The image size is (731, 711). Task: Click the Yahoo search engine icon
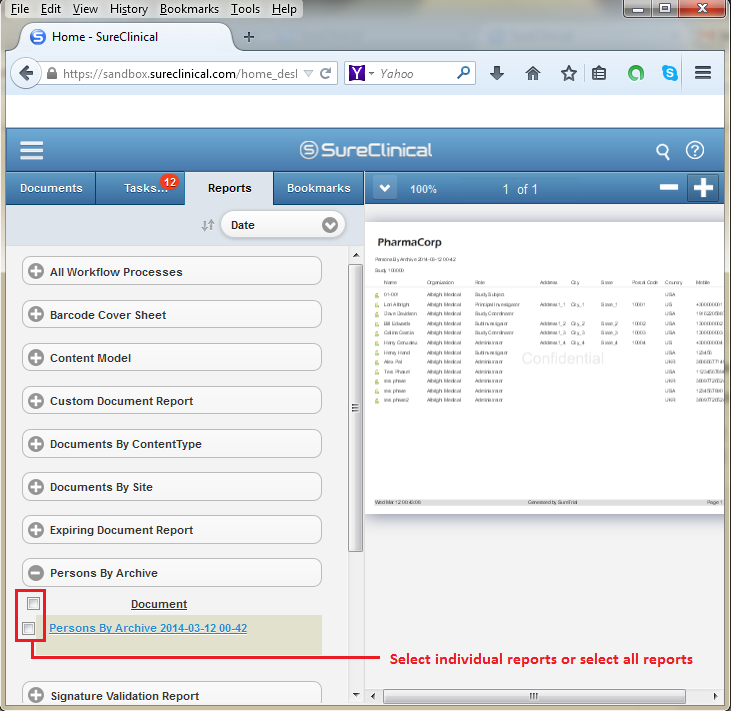click(x=357, y=73)
